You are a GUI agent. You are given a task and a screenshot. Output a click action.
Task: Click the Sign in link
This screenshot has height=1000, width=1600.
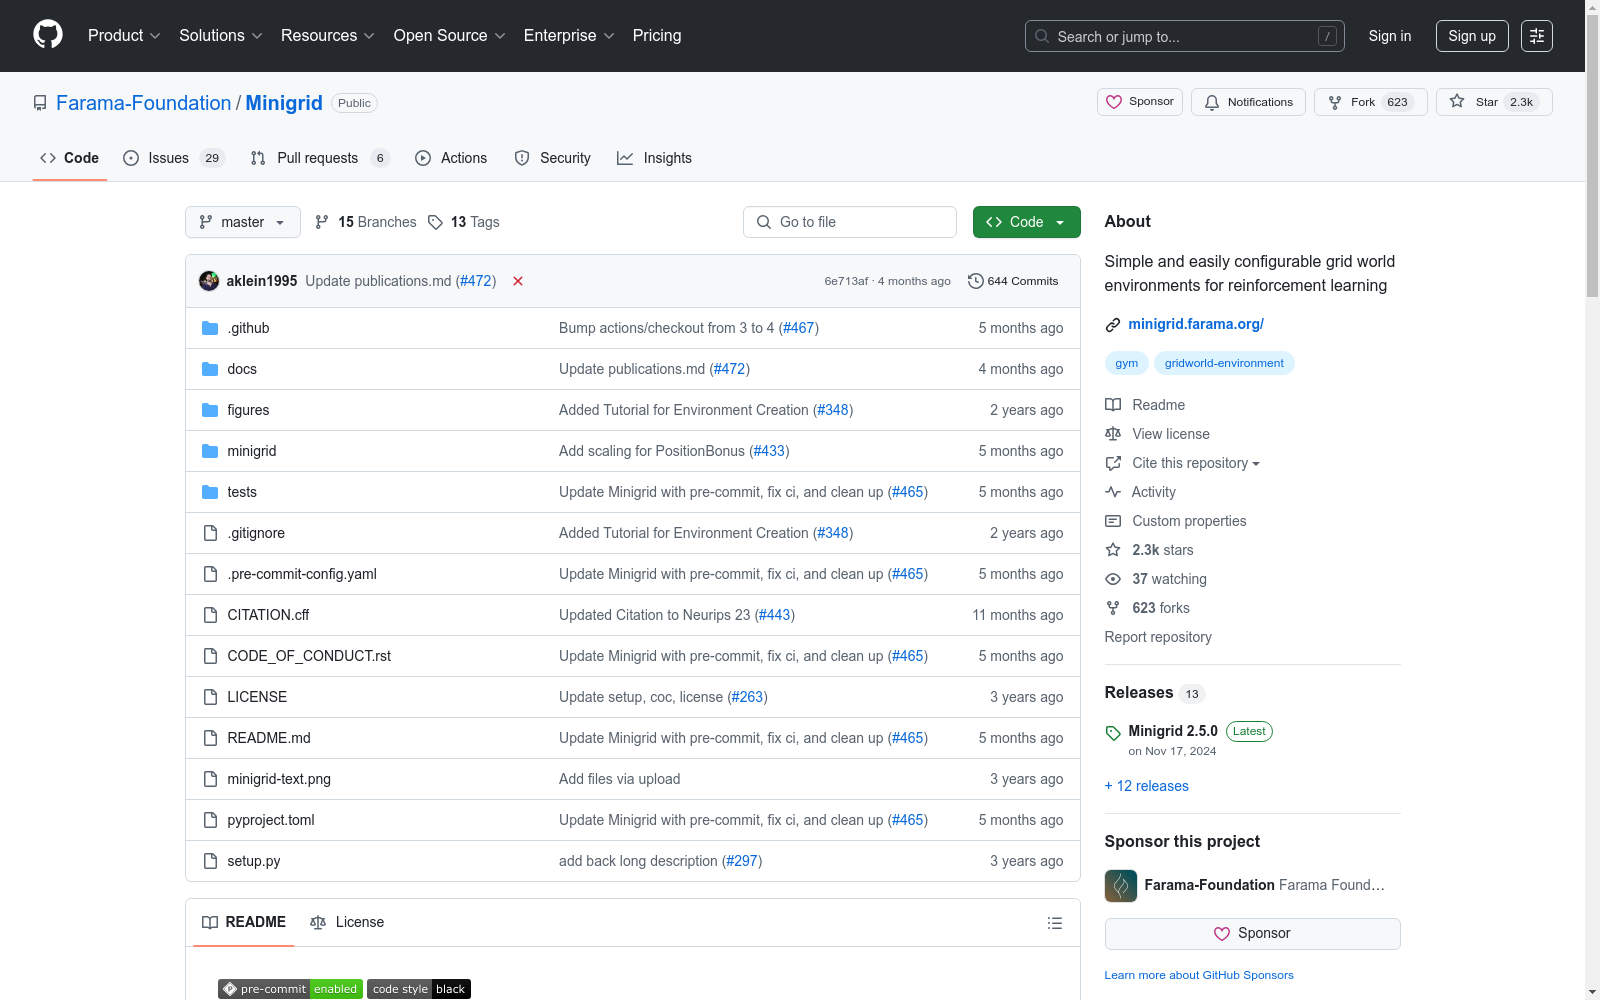(1390, 36)
